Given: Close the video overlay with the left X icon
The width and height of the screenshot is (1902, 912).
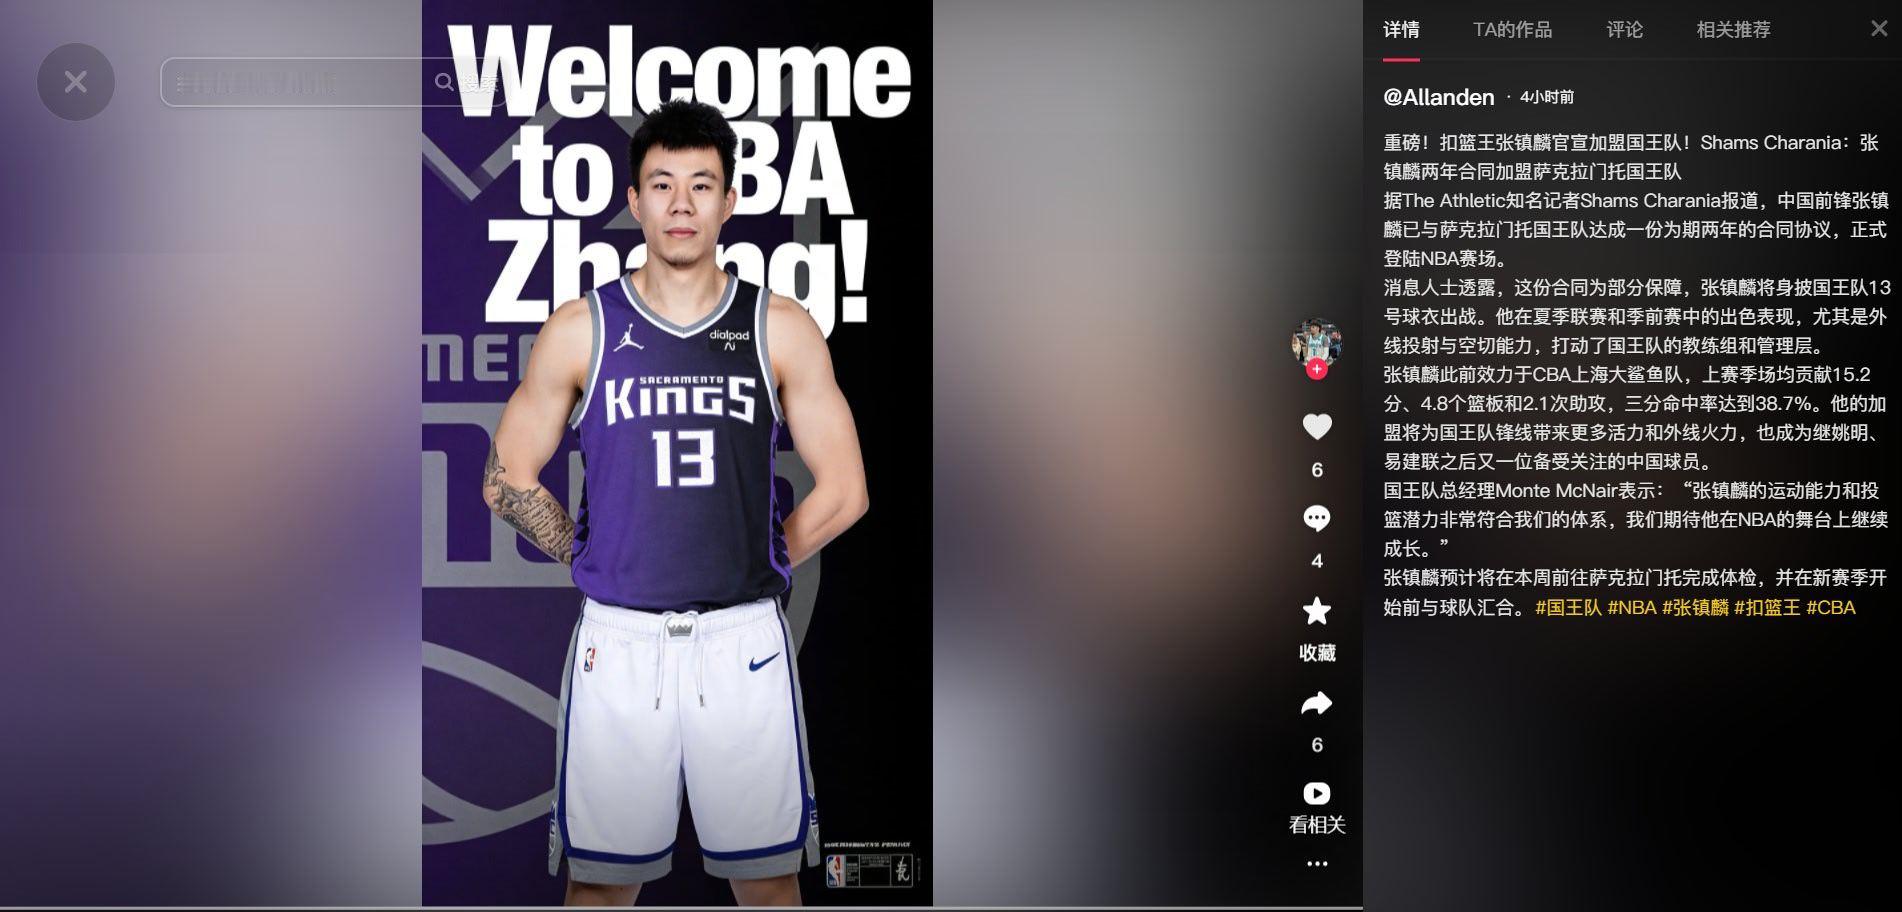Looking at the screenshot, I should pos(75,82).
